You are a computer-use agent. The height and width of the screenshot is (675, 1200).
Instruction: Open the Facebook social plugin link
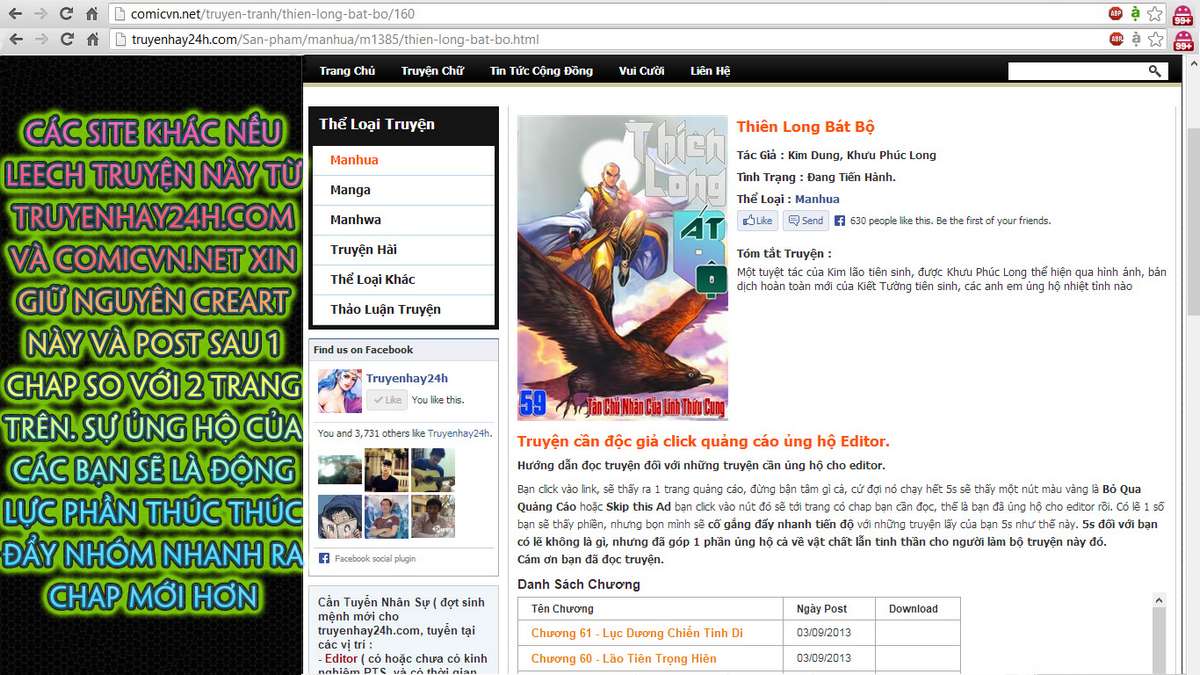tap(375, 559)
